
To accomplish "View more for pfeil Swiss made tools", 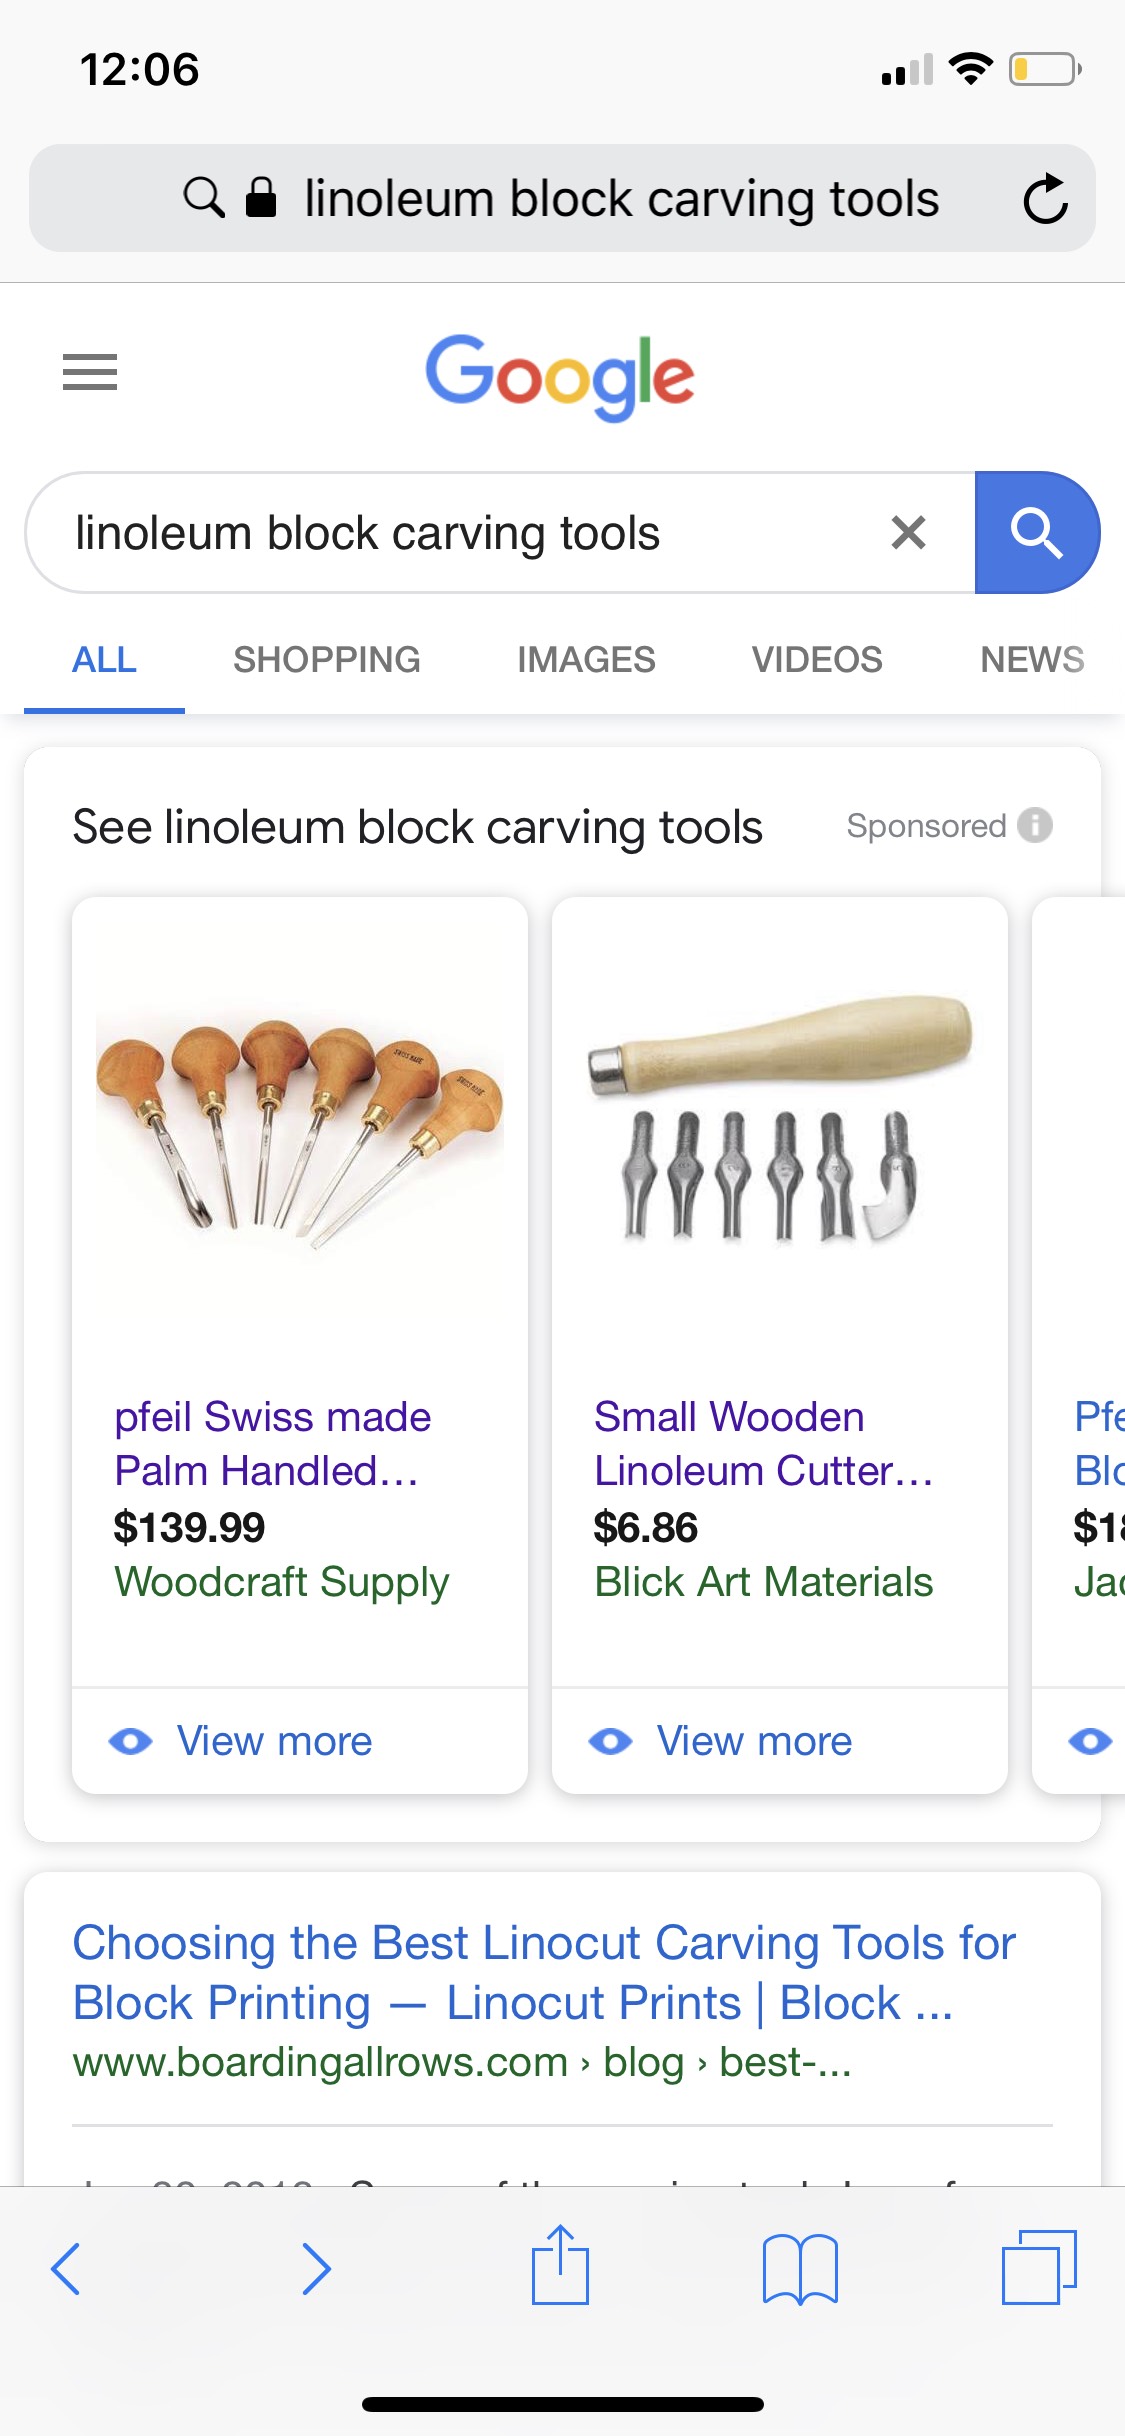I will 274,1741.
